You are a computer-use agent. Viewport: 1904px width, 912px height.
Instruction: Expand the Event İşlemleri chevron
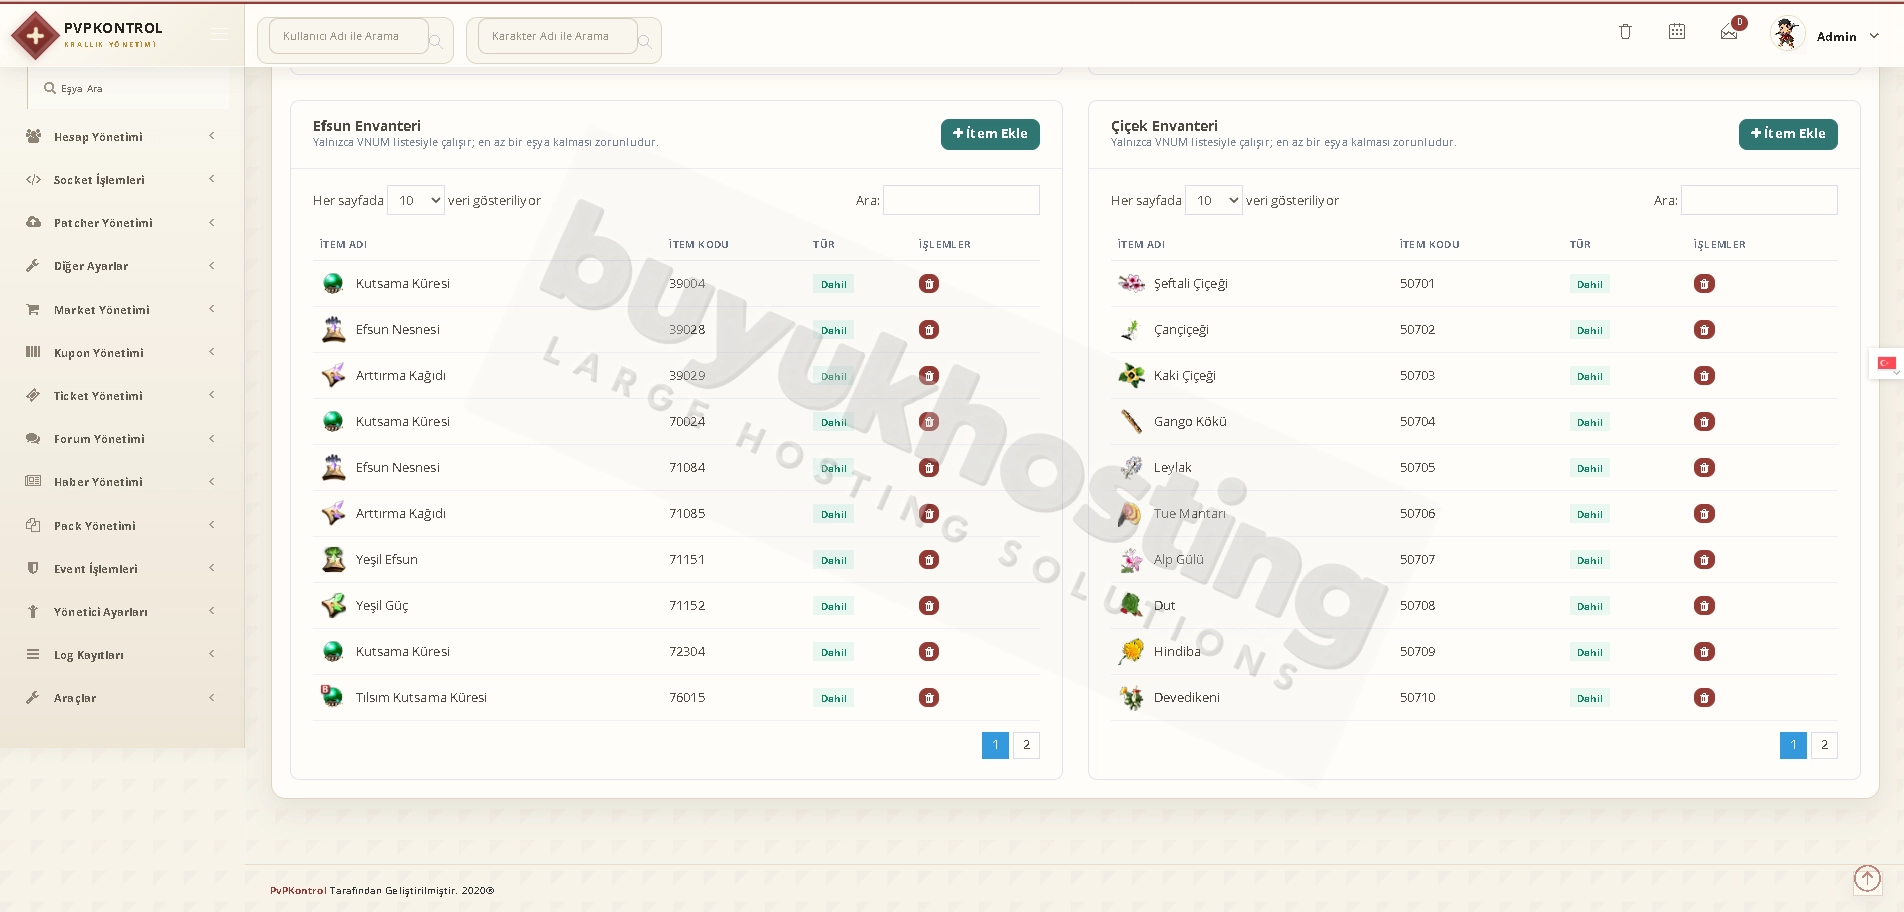click(212, 568)
